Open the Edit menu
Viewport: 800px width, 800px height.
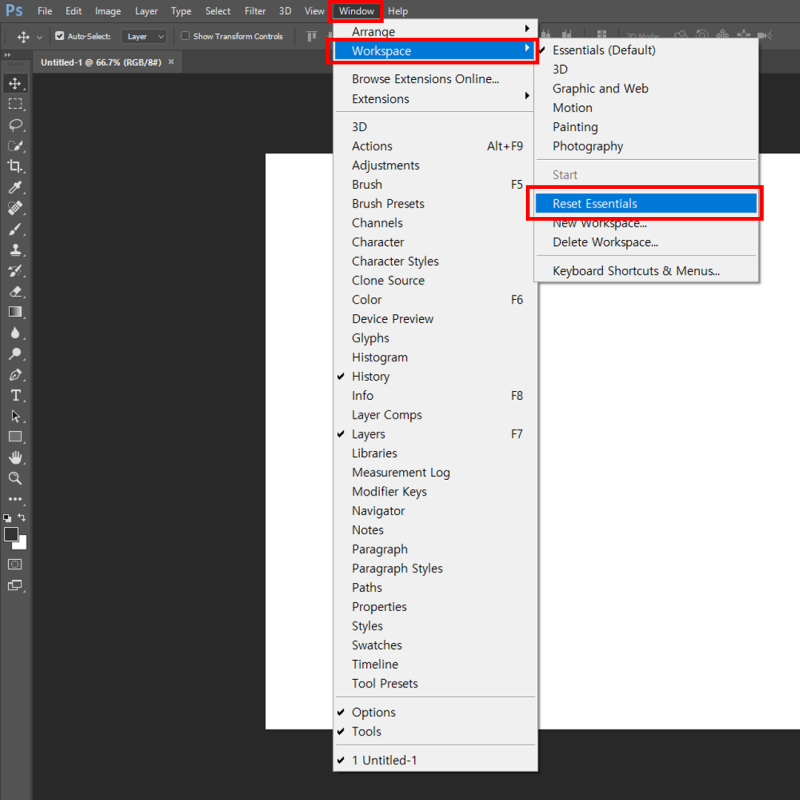point(73,11)
